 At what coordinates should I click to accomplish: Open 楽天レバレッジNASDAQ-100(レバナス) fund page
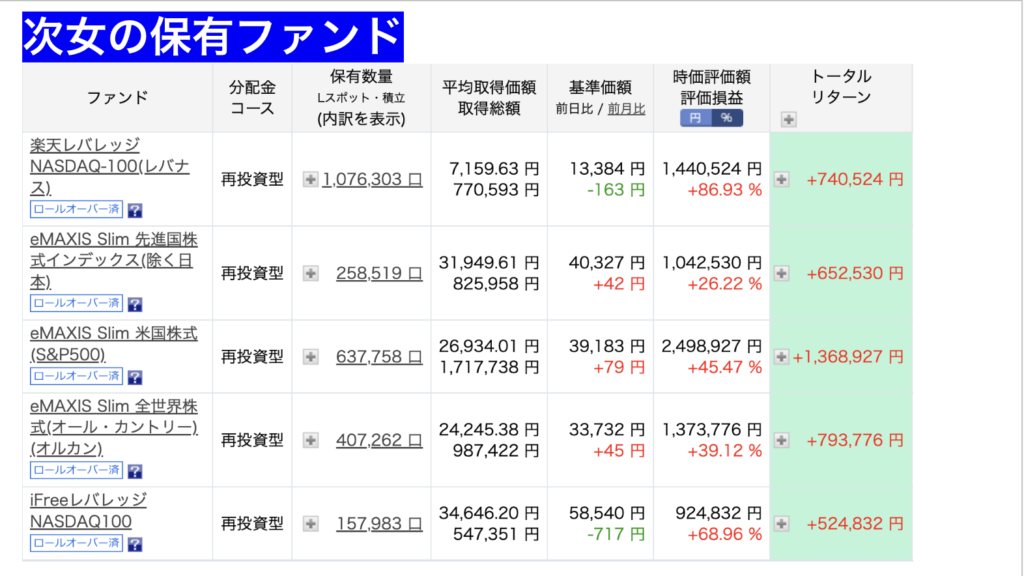point(85,166)
